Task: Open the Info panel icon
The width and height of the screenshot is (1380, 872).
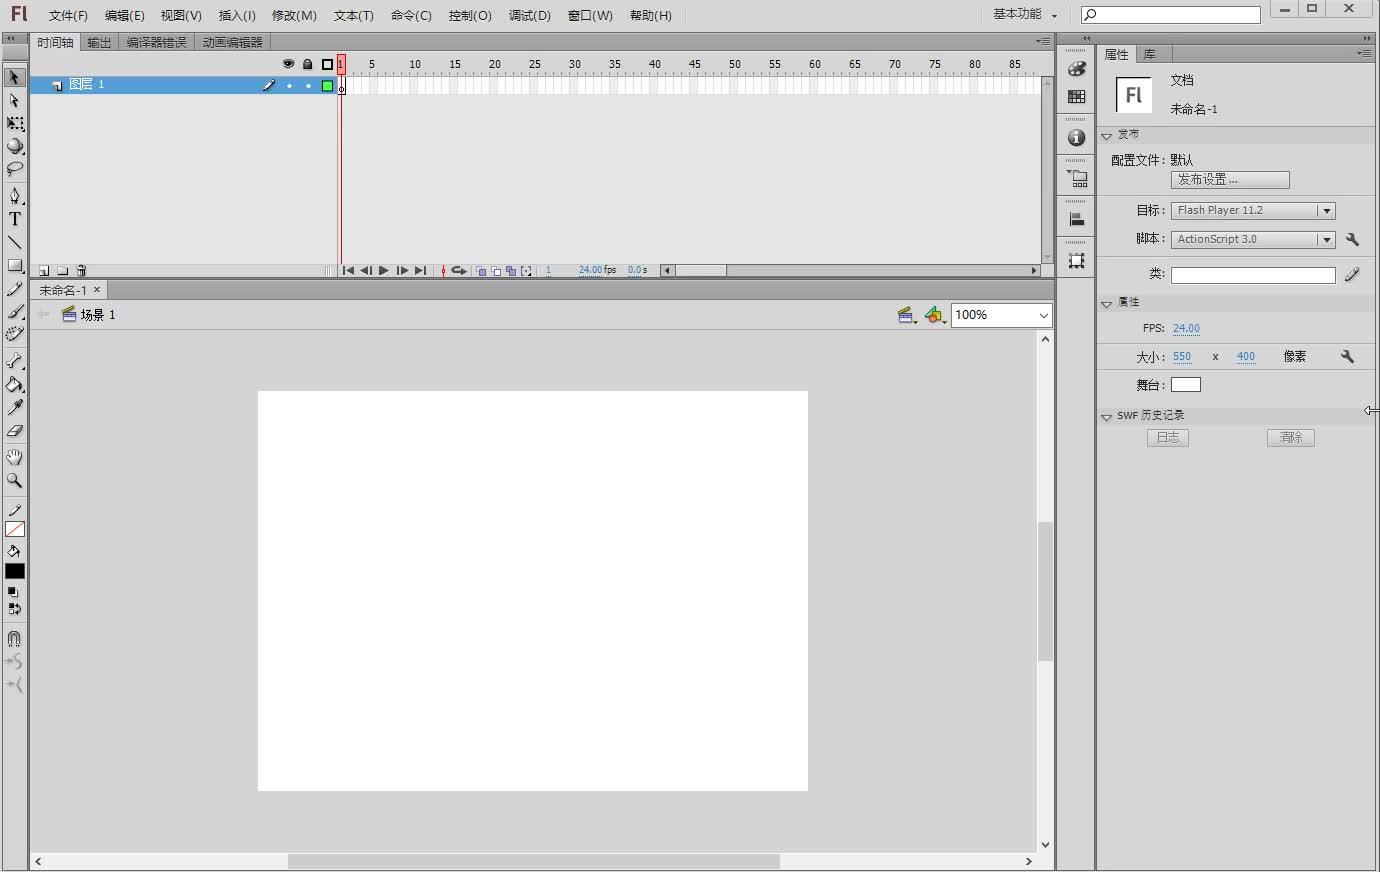Action: click(1076, 138)
